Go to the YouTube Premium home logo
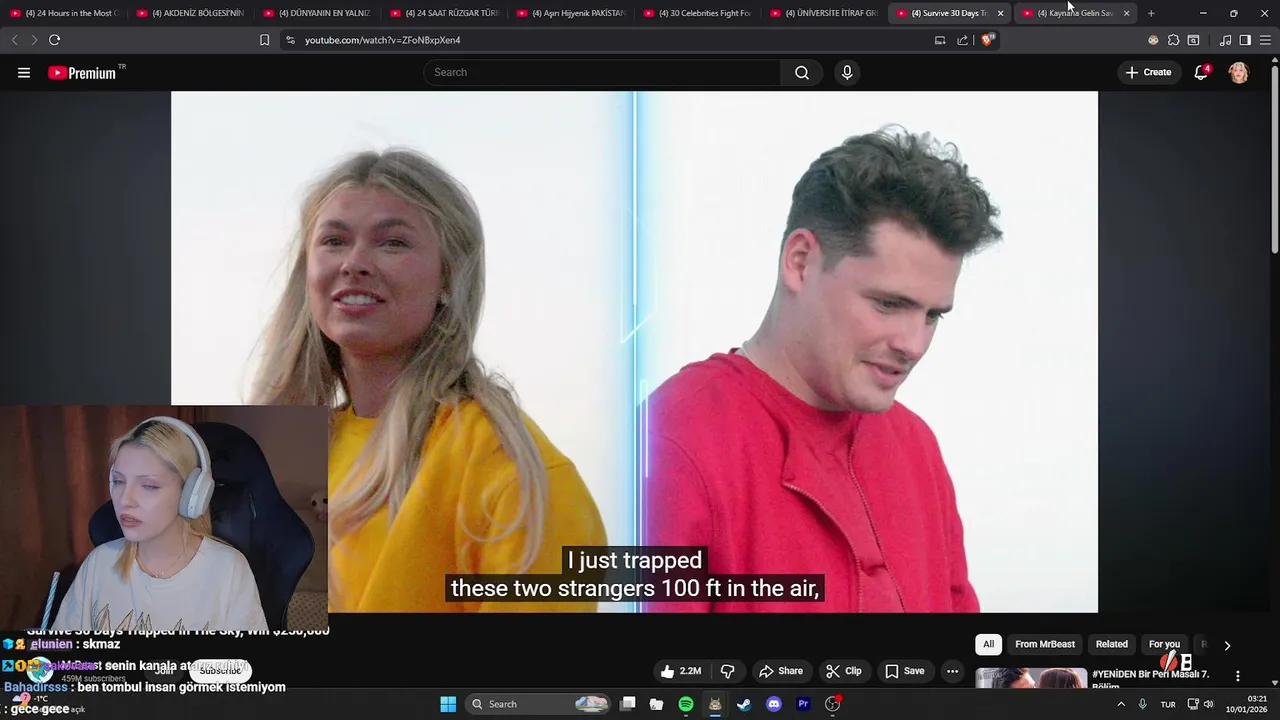The height and width of the screenshot is (720, 1280). 84,73
